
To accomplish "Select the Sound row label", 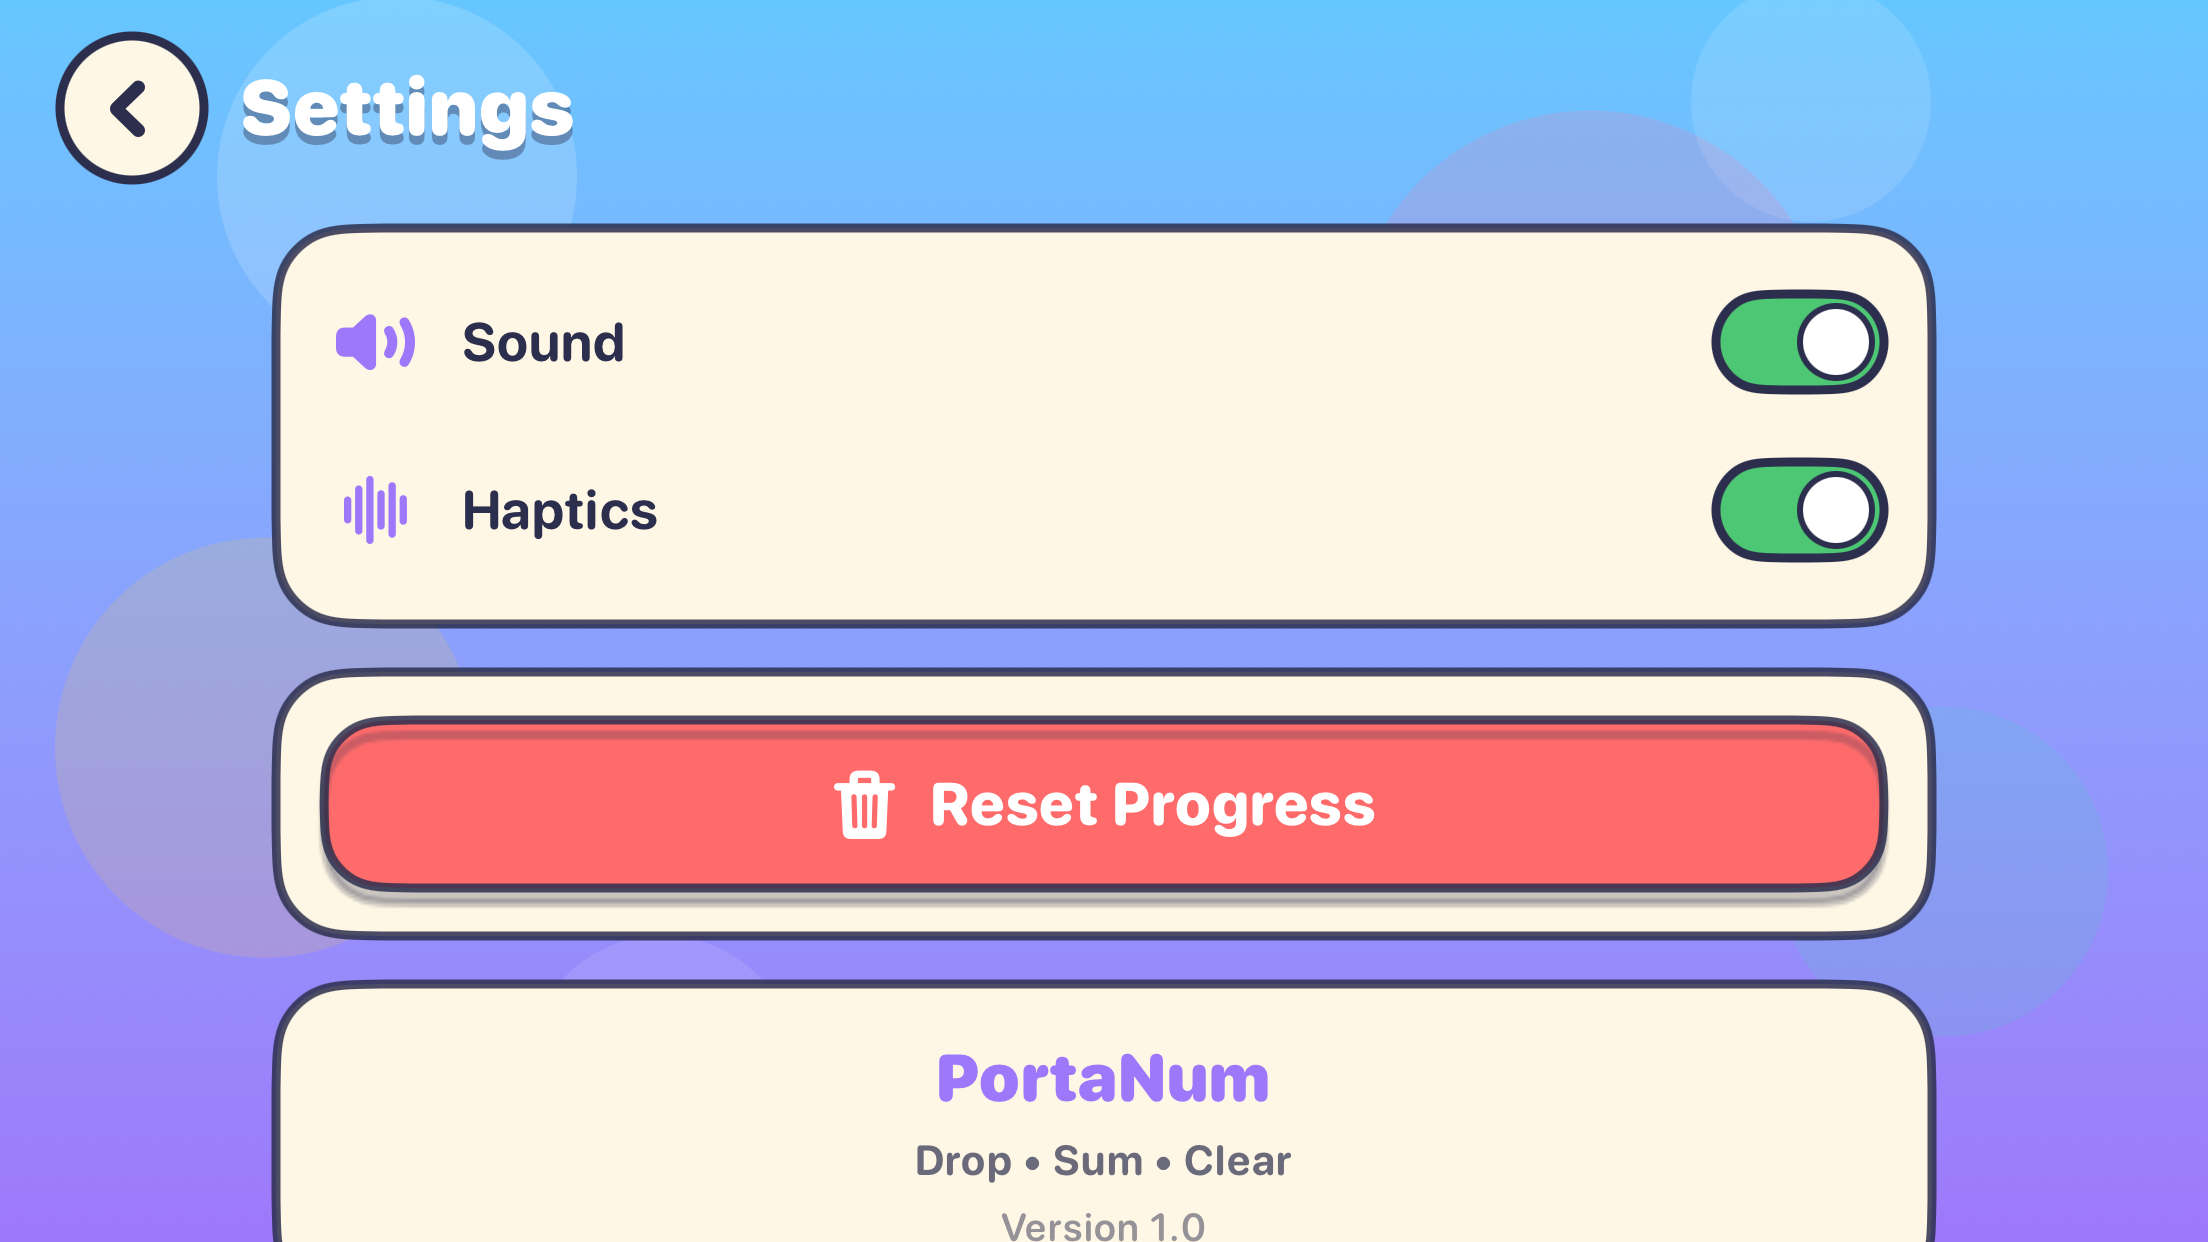I will [543, 342].
